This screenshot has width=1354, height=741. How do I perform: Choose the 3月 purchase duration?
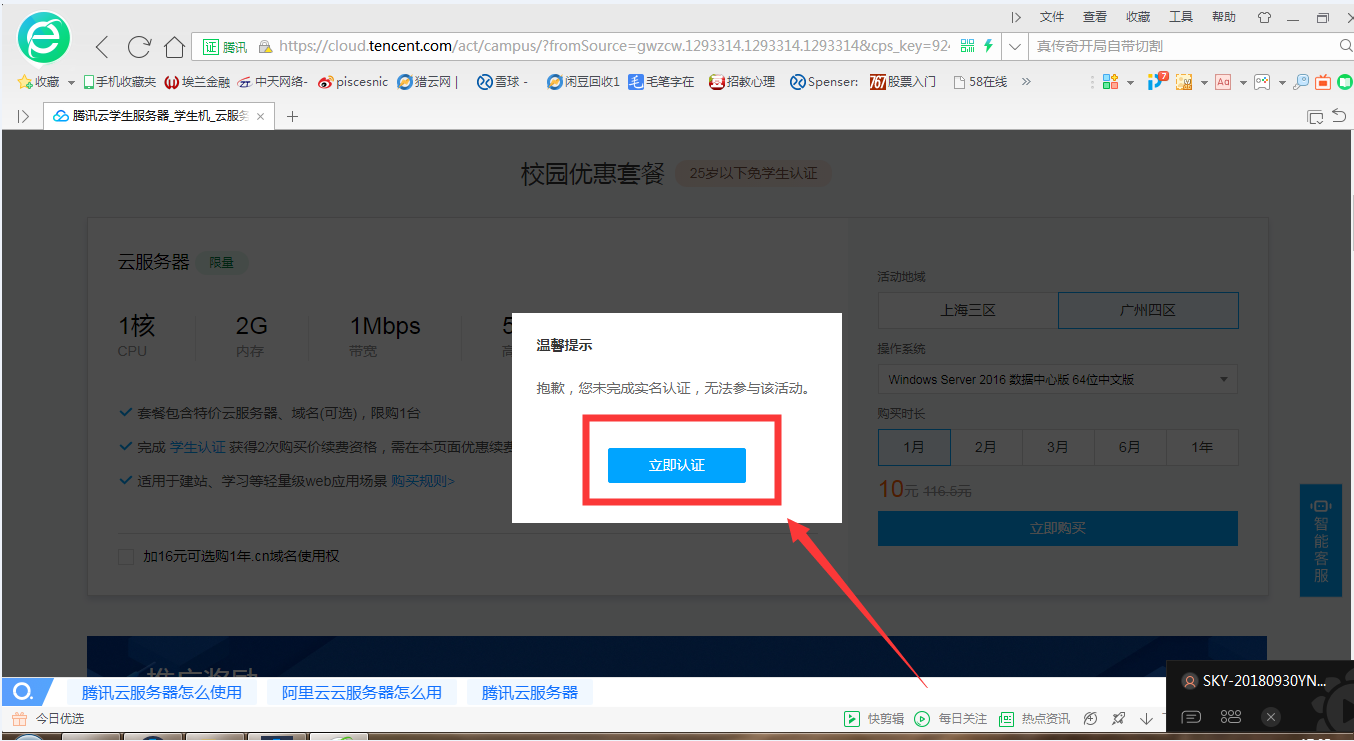tap(1058, 447)
